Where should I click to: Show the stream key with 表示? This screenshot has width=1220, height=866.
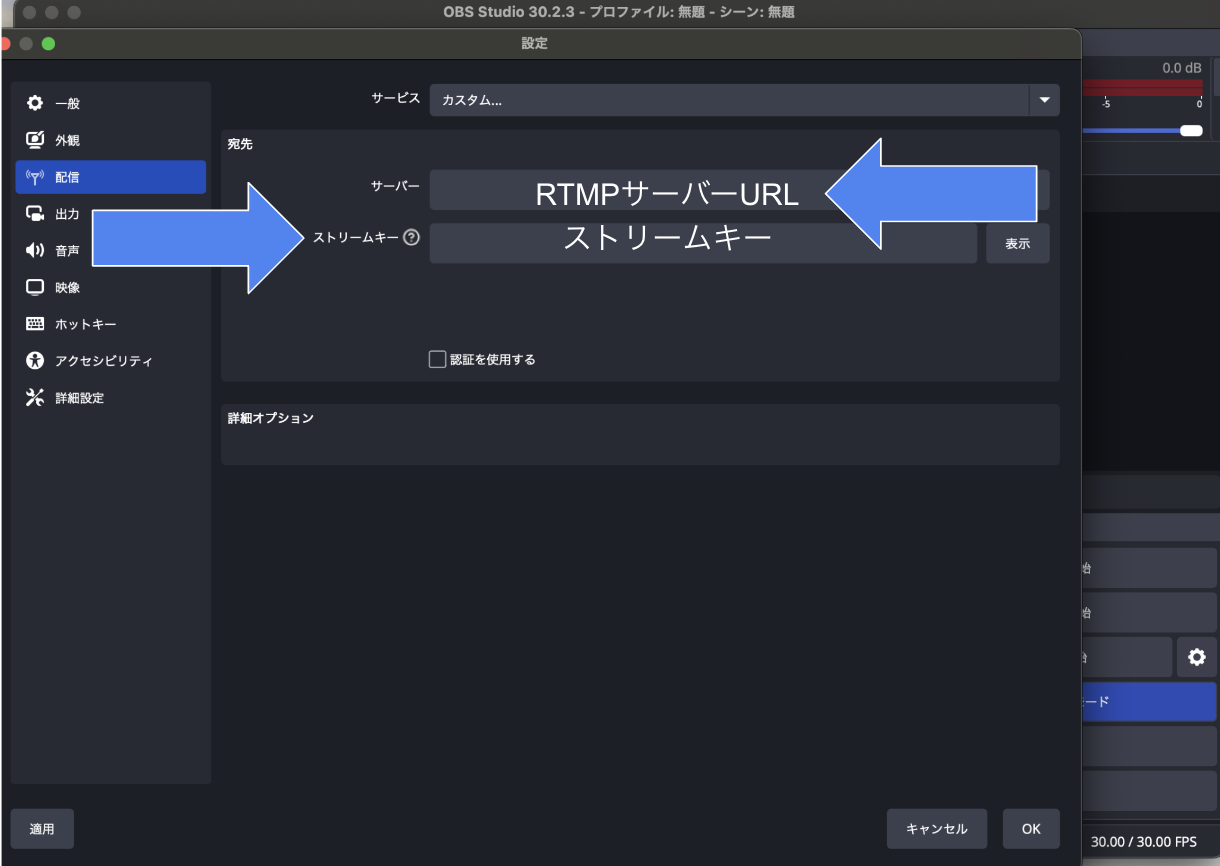click(1017, 243)
